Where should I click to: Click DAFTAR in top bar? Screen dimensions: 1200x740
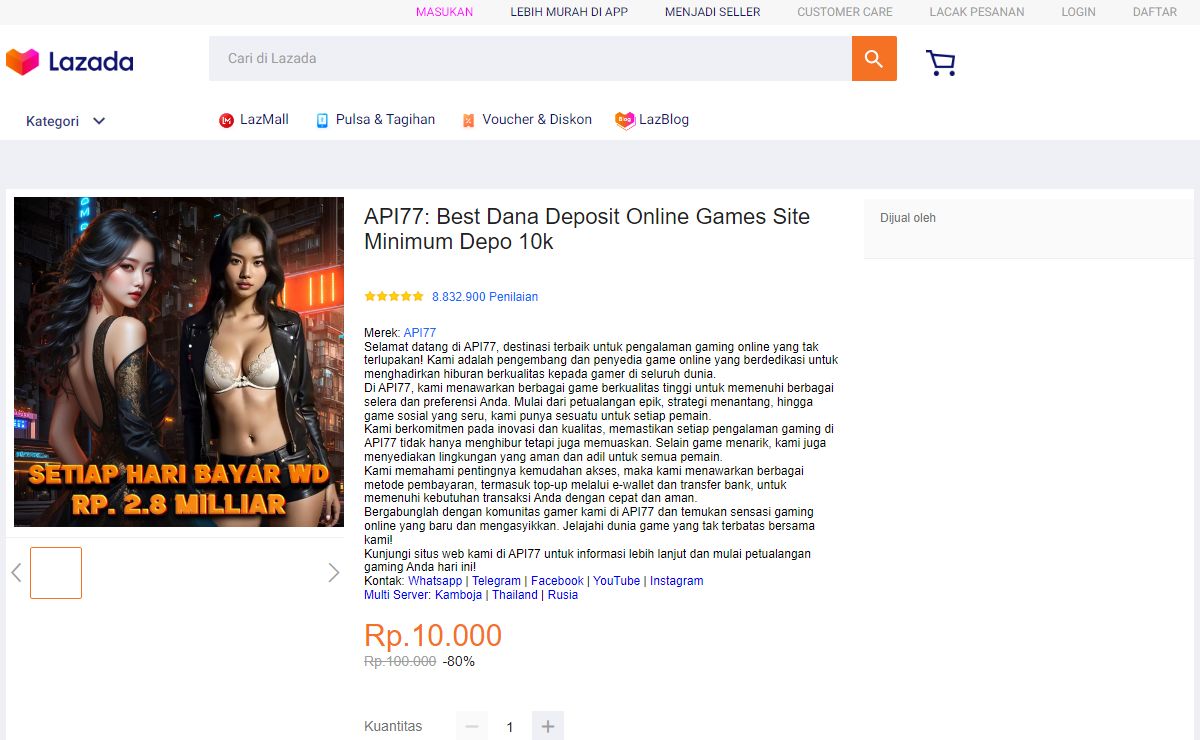[1155, 12]
